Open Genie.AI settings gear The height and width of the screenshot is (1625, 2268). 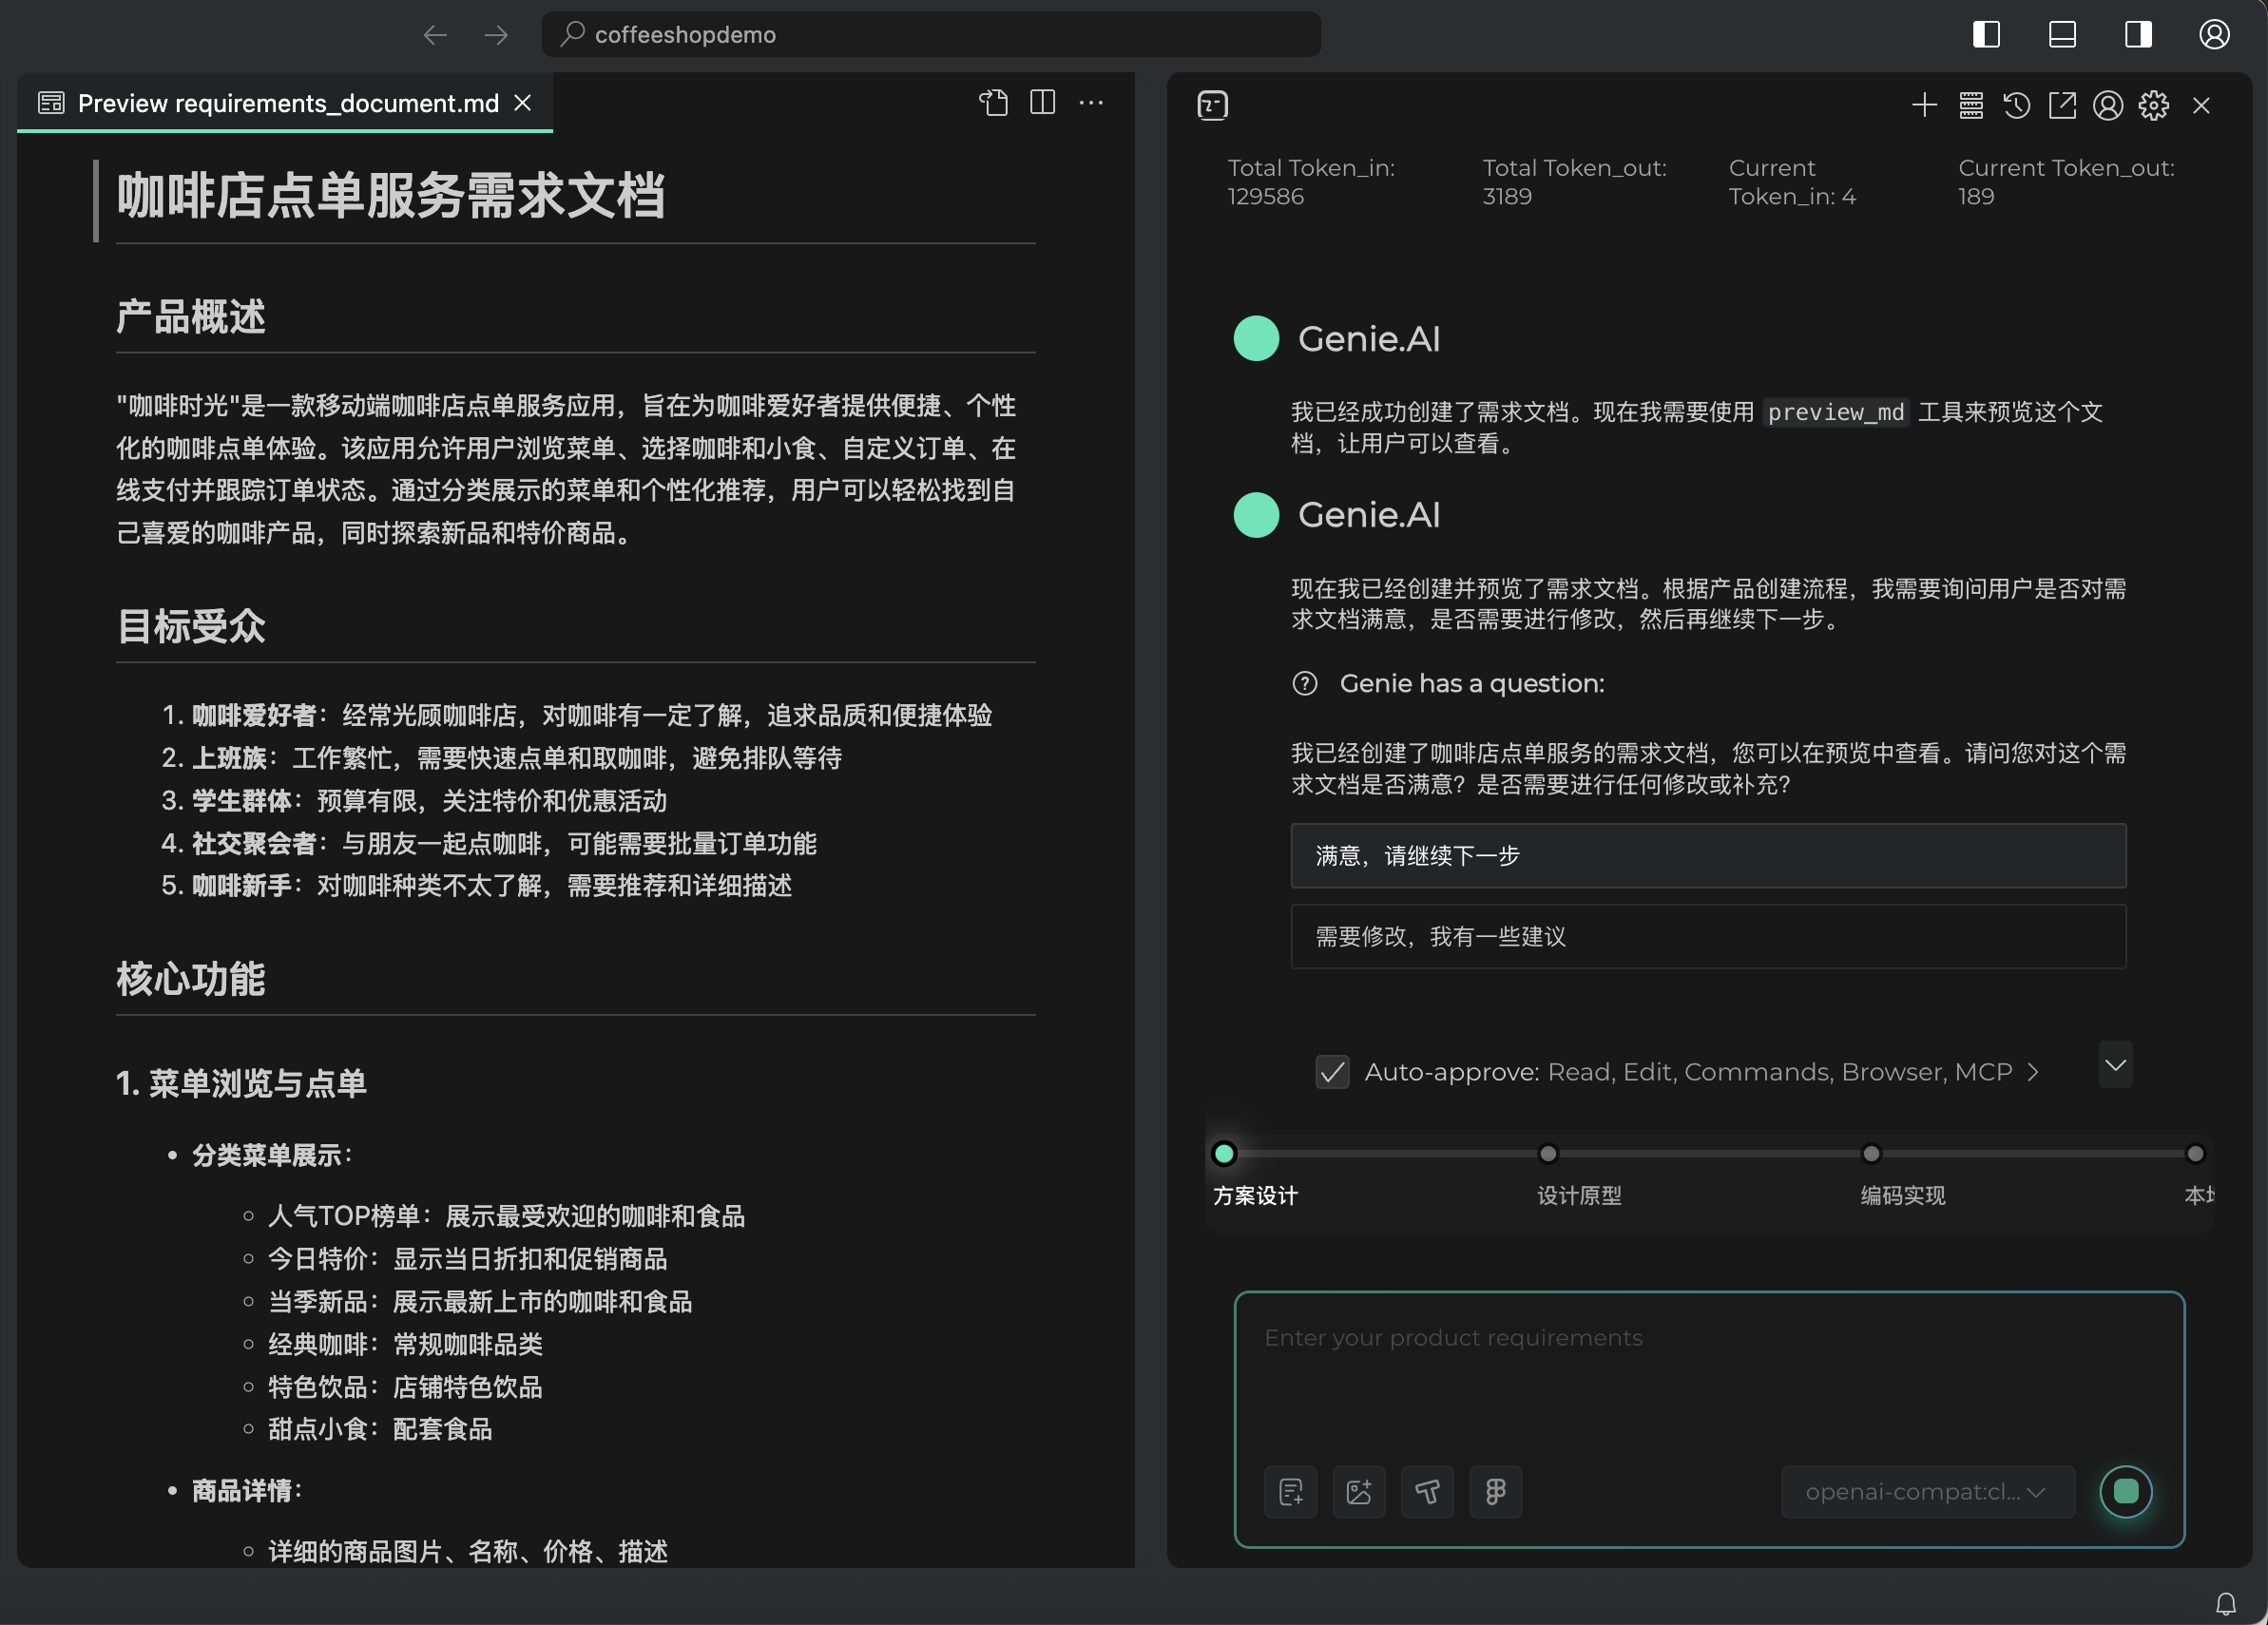click(2152, 105)
